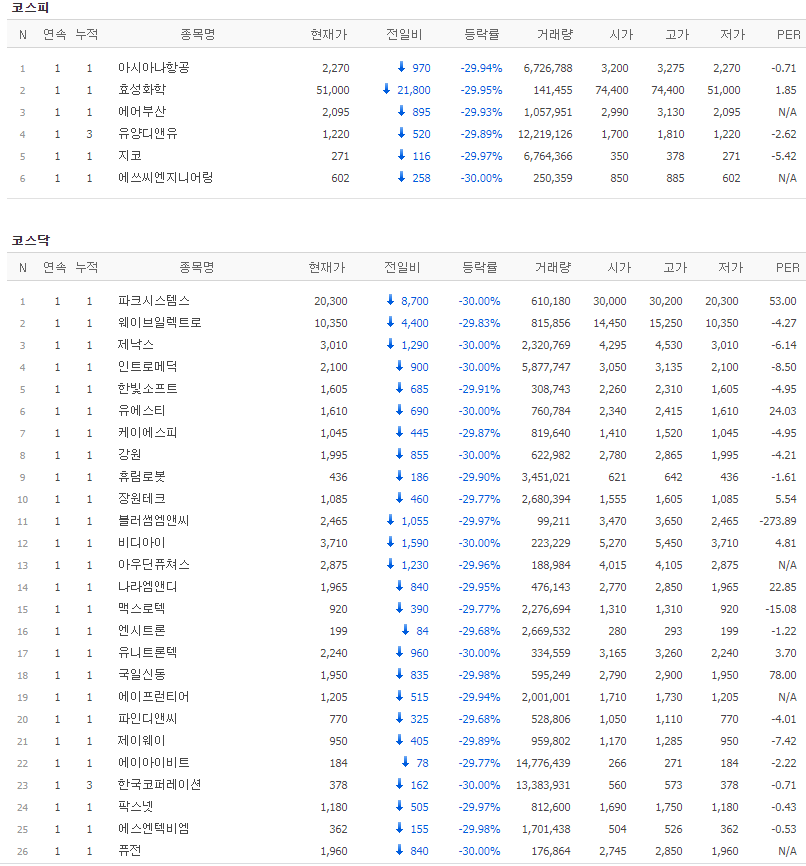
Task: Open 효성화학 stock link
Action: tap(142, 90)
